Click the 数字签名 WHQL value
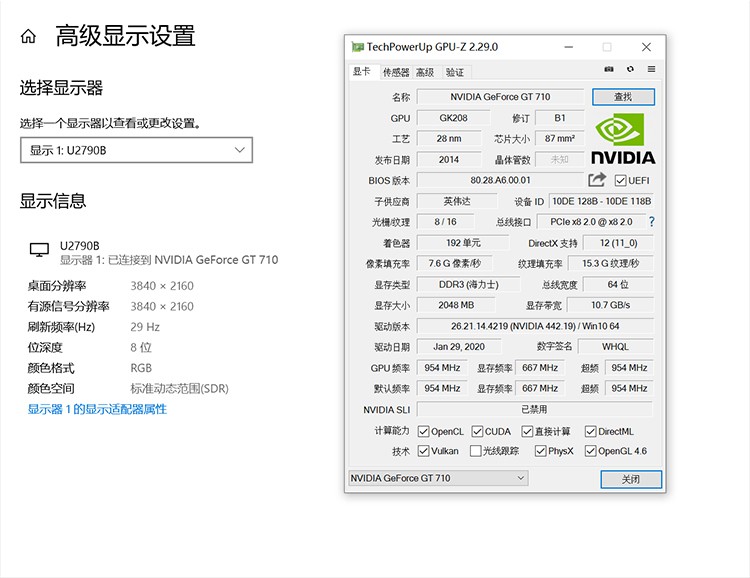The height and width of the screenshot is (578, 750). click(616, 346)
